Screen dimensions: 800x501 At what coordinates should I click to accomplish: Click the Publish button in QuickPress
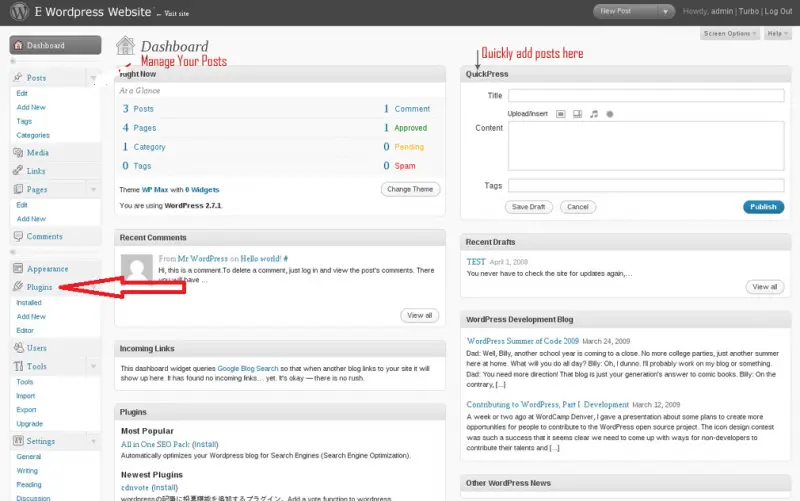[x=763, y=207]
